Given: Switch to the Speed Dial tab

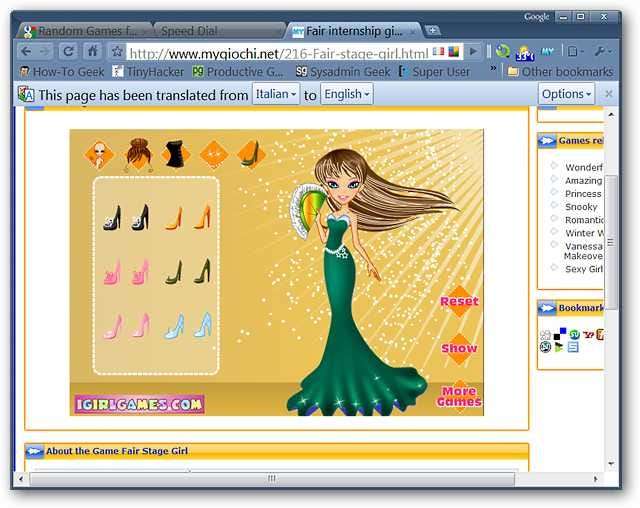Looking at the screenshot, I should (218, 31).
